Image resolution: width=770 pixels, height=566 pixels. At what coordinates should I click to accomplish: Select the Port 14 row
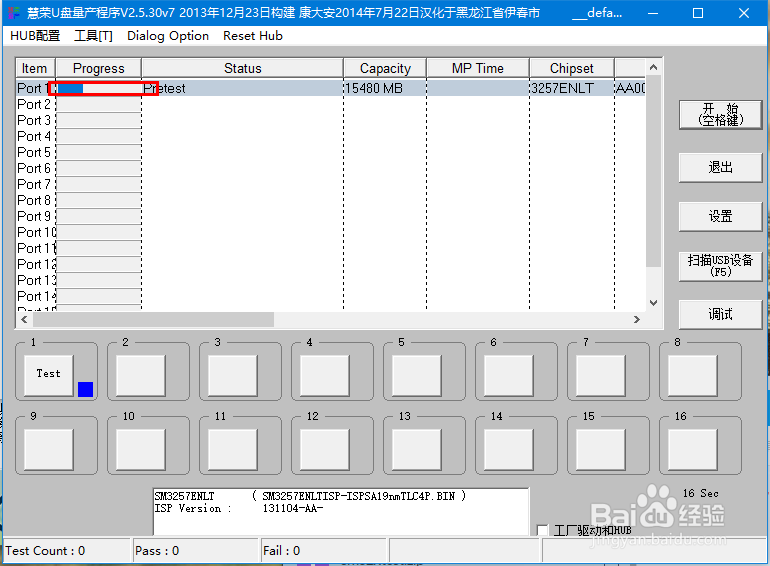(330, 296)
